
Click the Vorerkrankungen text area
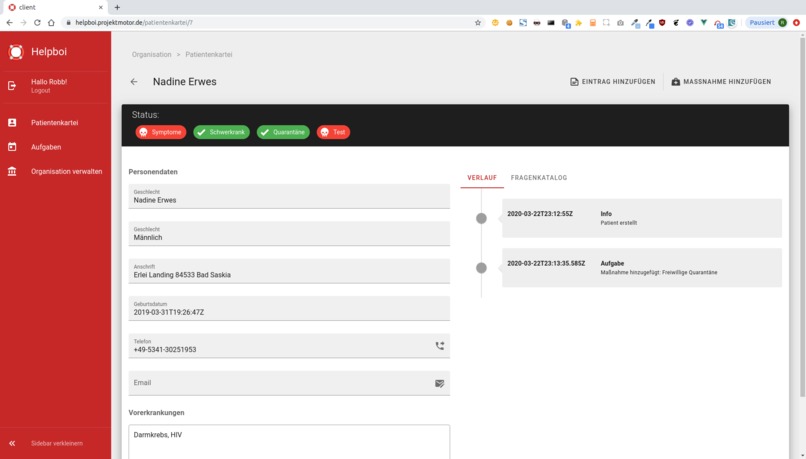click(x=289, y=442)
